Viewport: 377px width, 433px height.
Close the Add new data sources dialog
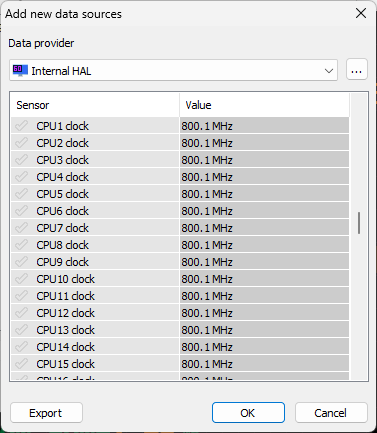pyautogui.click(x=361, y=14)
